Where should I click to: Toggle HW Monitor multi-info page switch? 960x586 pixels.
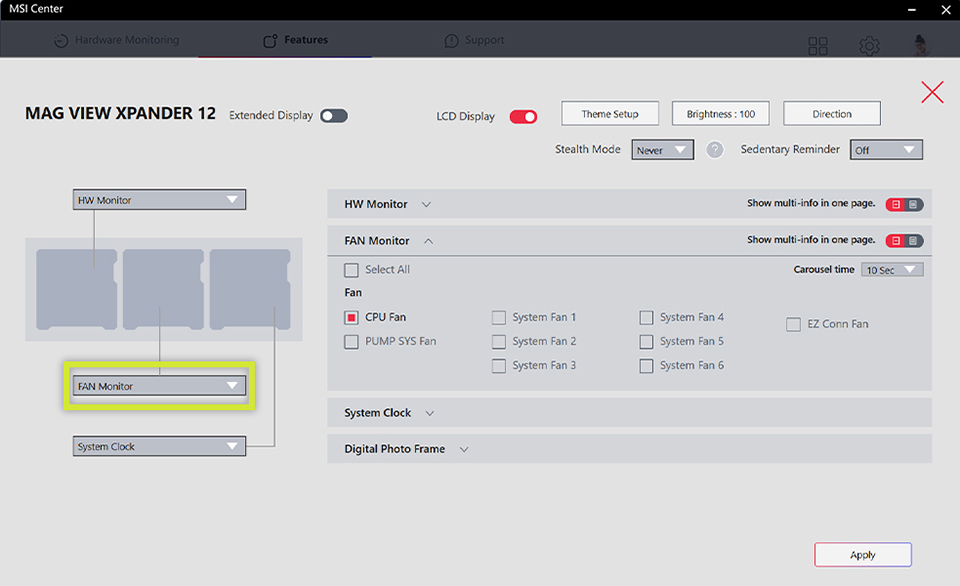pos(904,204)
